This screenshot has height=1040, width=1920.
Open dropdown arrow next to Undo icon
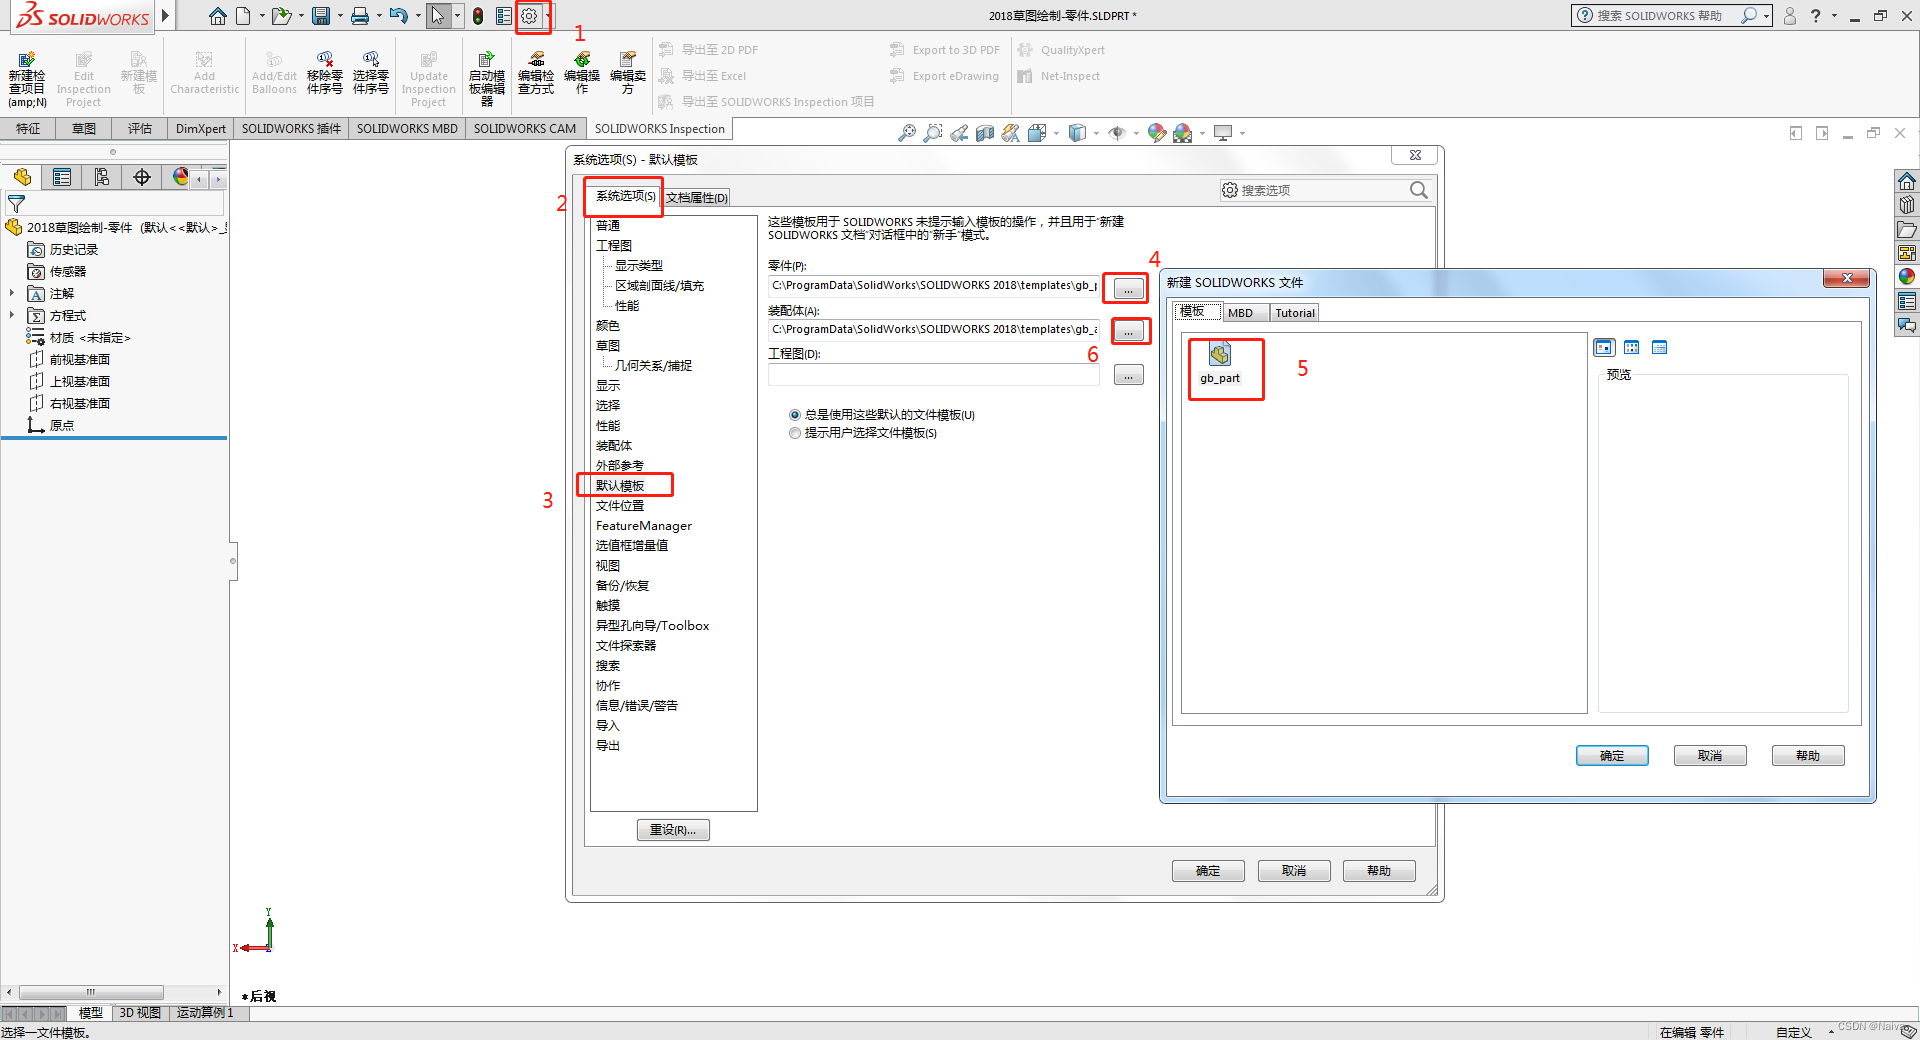coord(418,16)
